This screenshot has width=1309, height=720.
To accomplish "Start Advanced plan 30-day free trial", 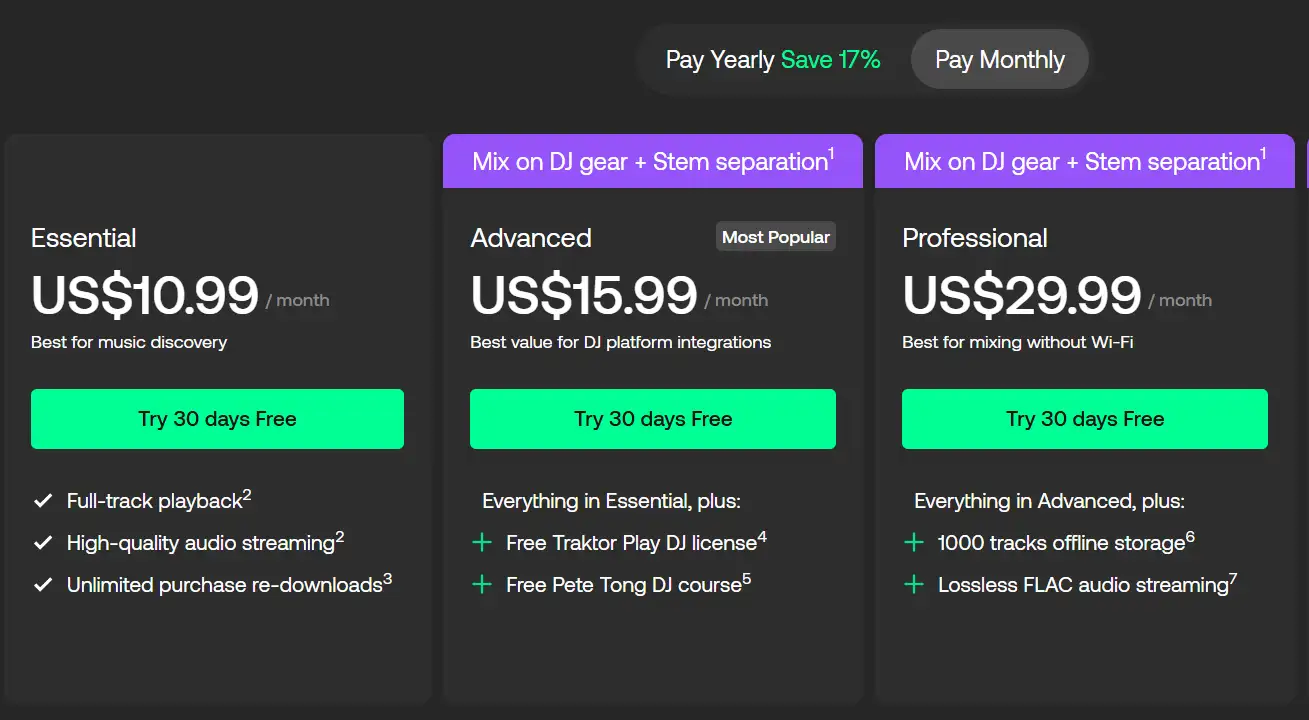I will pyautogui.click(x=652, y=419).
